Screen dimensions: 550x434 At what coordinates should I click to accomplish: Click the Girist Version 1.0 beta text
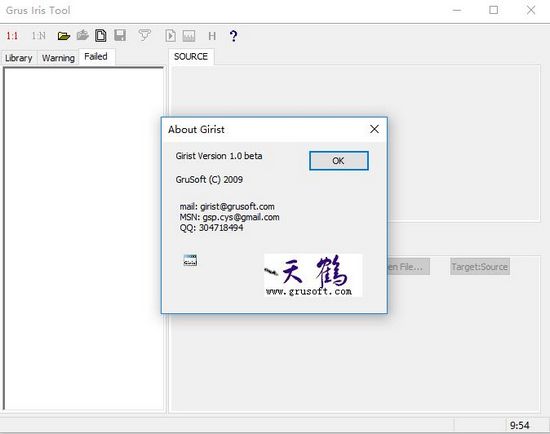point(219,156)
